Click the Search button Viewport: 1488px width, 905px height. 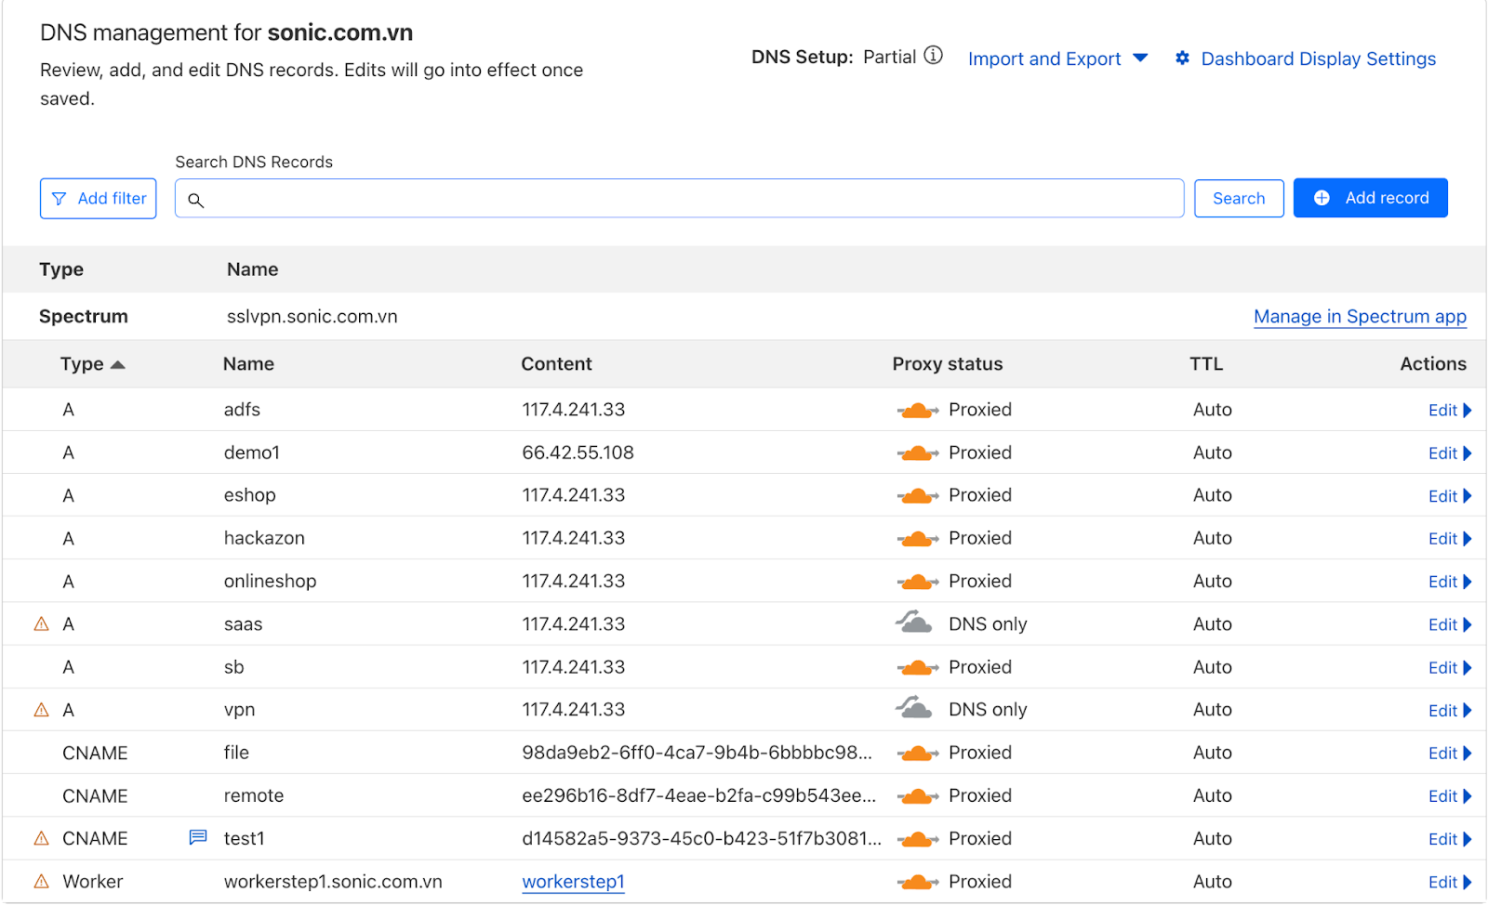coord(1239,198)
